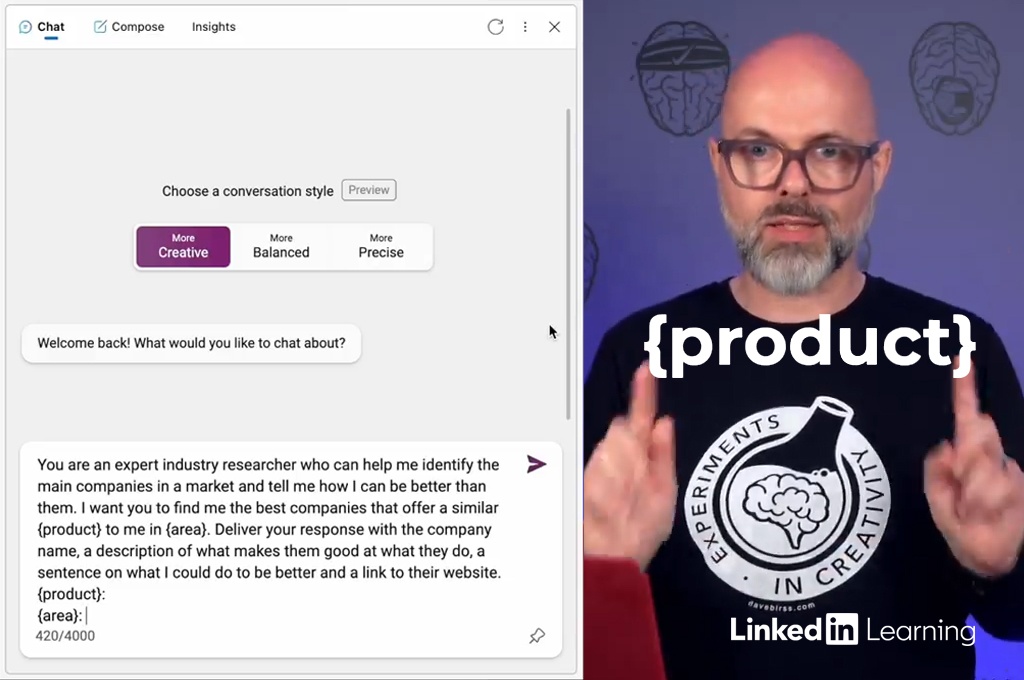Click the Preview badge
The width and height of the screenshot is (1024, 680).
pyautogui.click(x=369, y=190)
